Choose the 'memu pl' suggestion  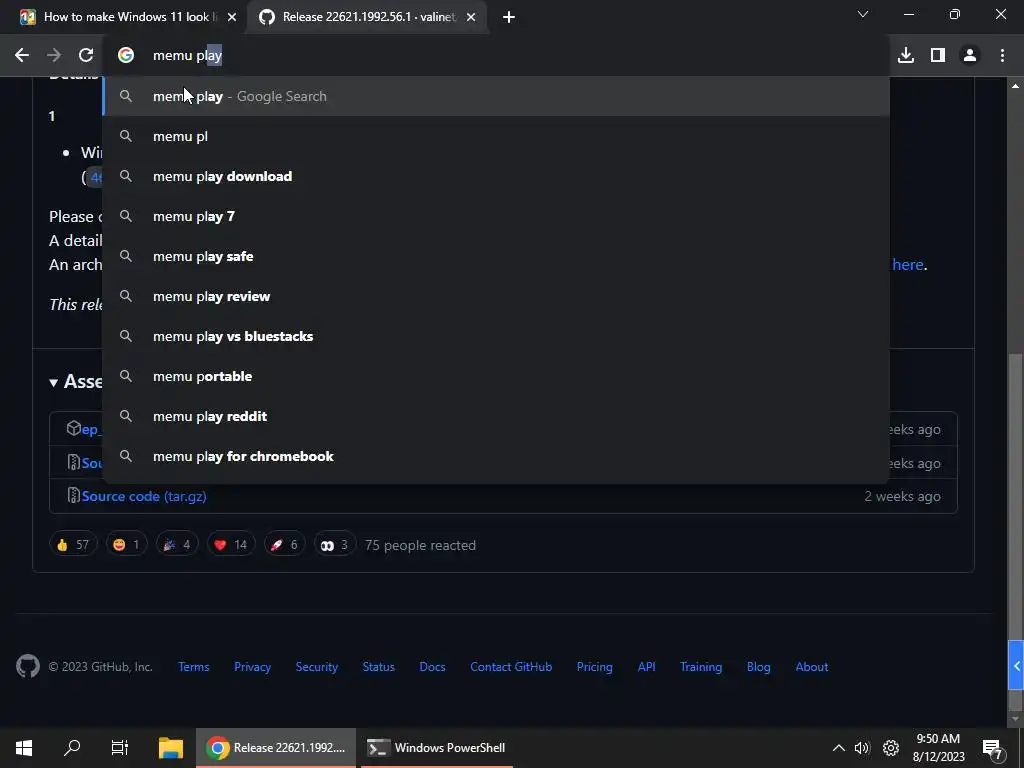[496, 136]
